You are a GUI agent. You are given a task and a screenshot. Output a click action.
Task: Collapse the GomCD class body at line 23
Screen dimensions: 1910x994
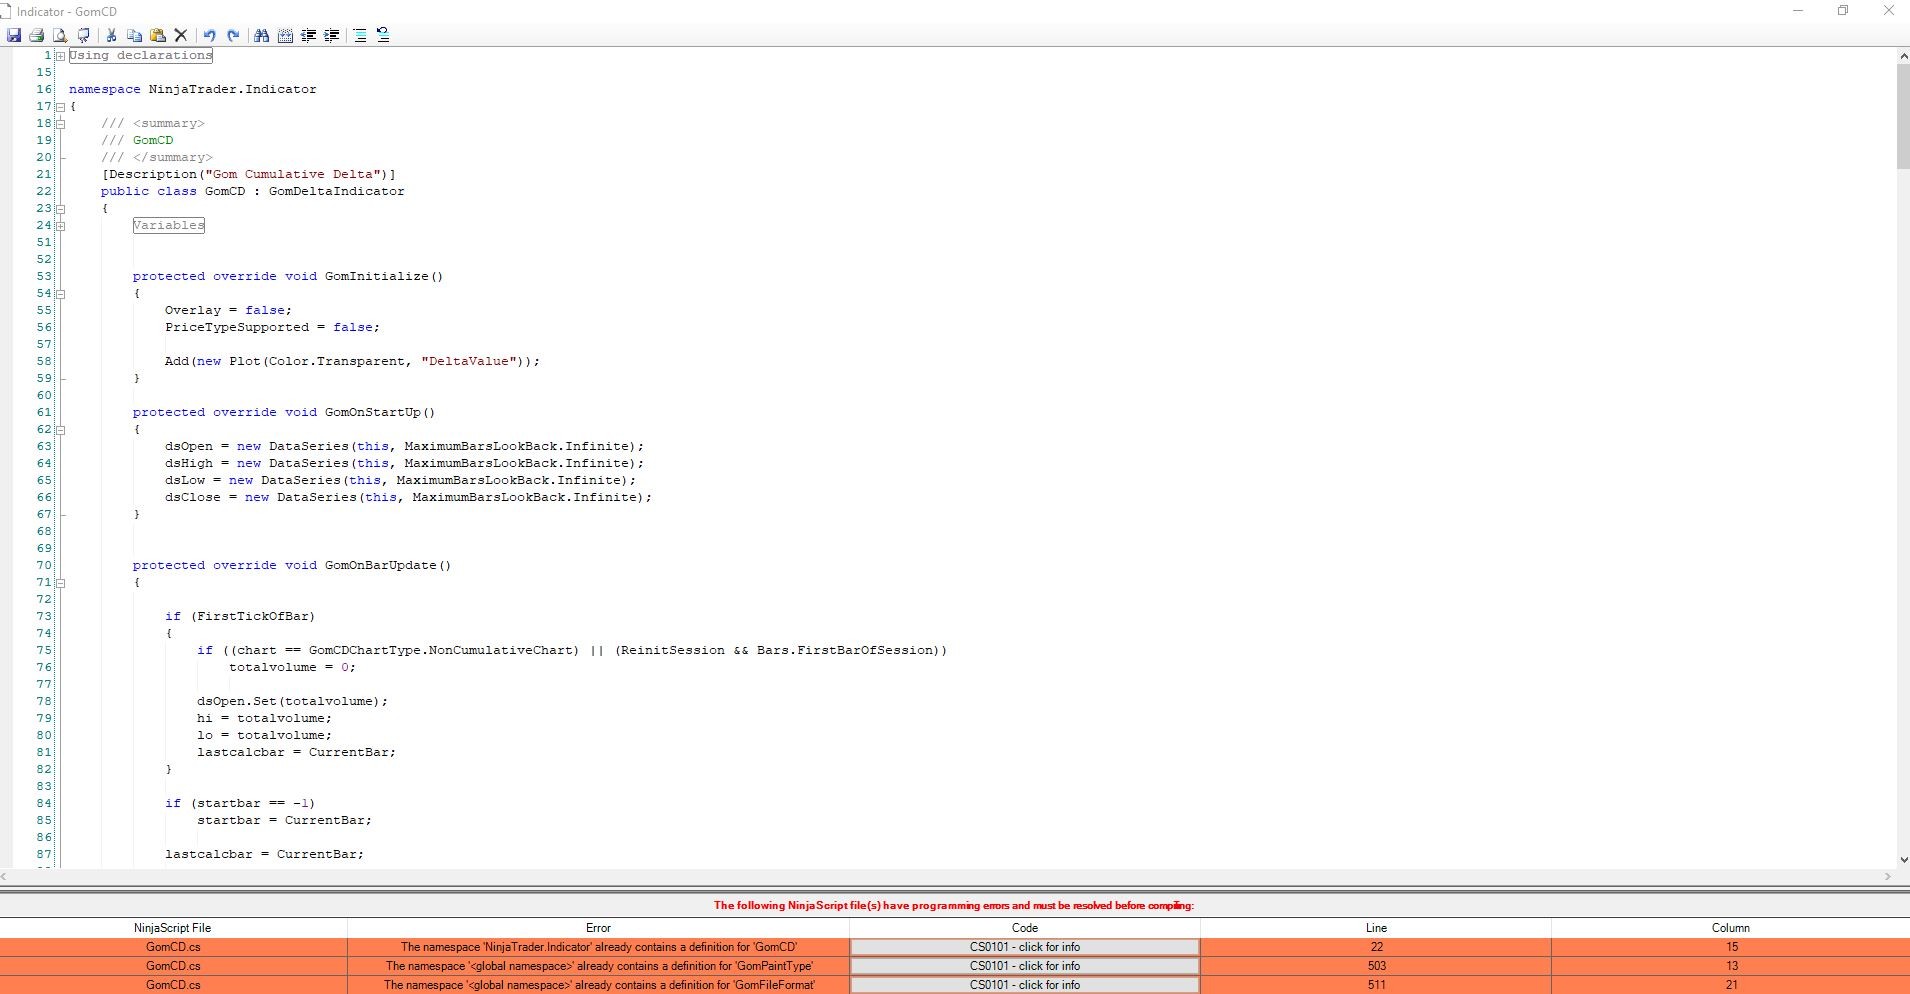click(x=61, y=209)
